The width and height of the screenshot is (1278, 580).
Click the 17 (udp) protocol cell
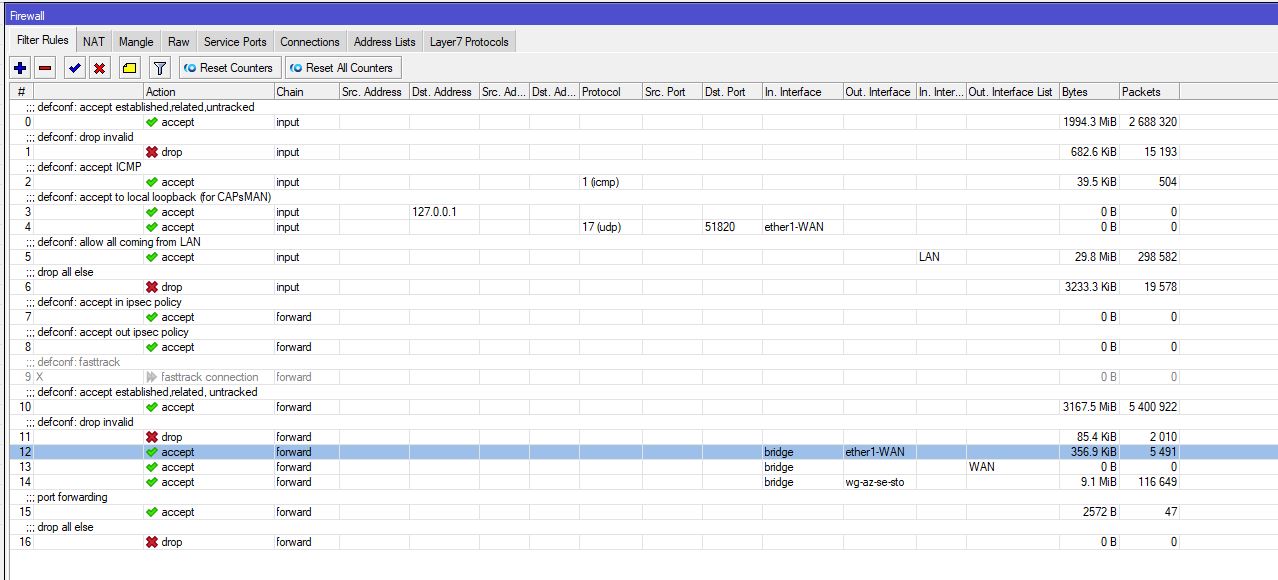tap(610, 227)
